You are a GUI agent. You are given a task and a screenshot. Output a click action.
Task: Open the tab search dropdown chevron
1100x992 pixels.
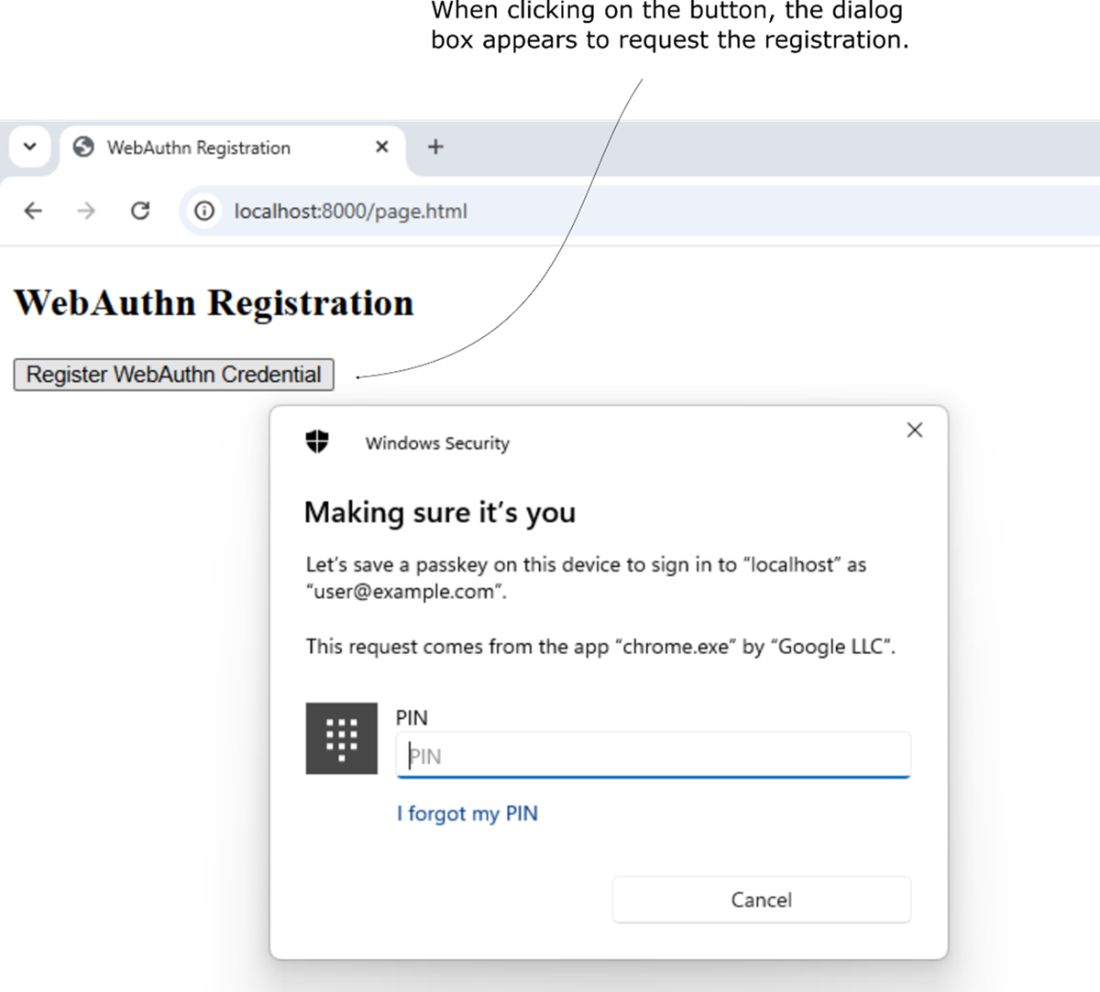pyautogui.click(x=30, y=147)
